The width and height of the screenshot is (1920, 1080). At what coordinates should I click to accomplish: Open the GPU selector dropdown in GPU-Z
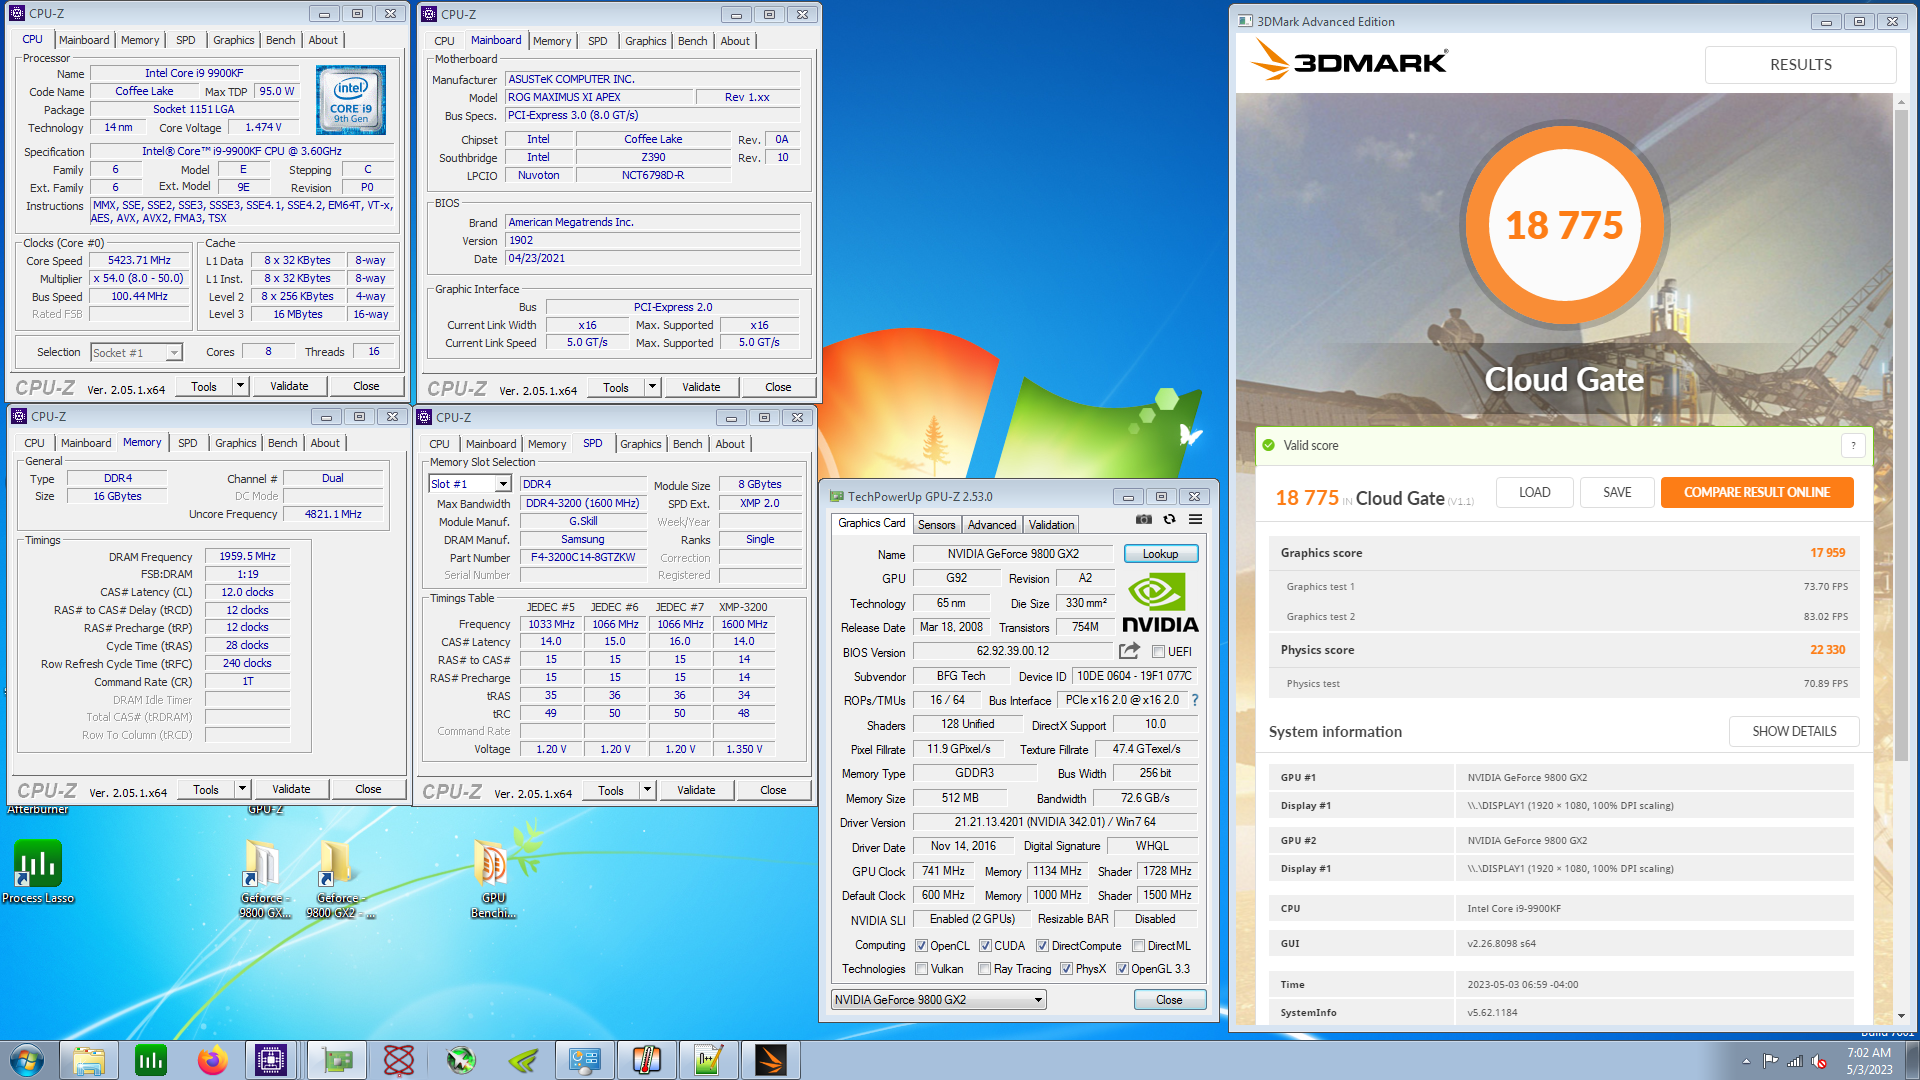point(939,1000)
